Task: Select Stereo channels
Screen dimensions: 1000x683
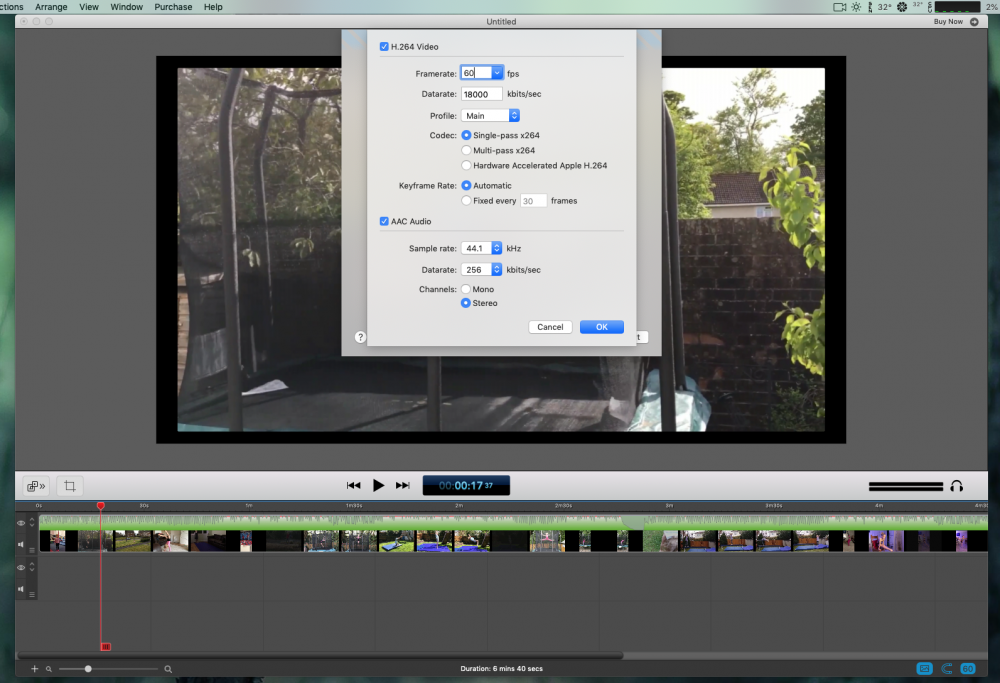Action: point(466,303)
